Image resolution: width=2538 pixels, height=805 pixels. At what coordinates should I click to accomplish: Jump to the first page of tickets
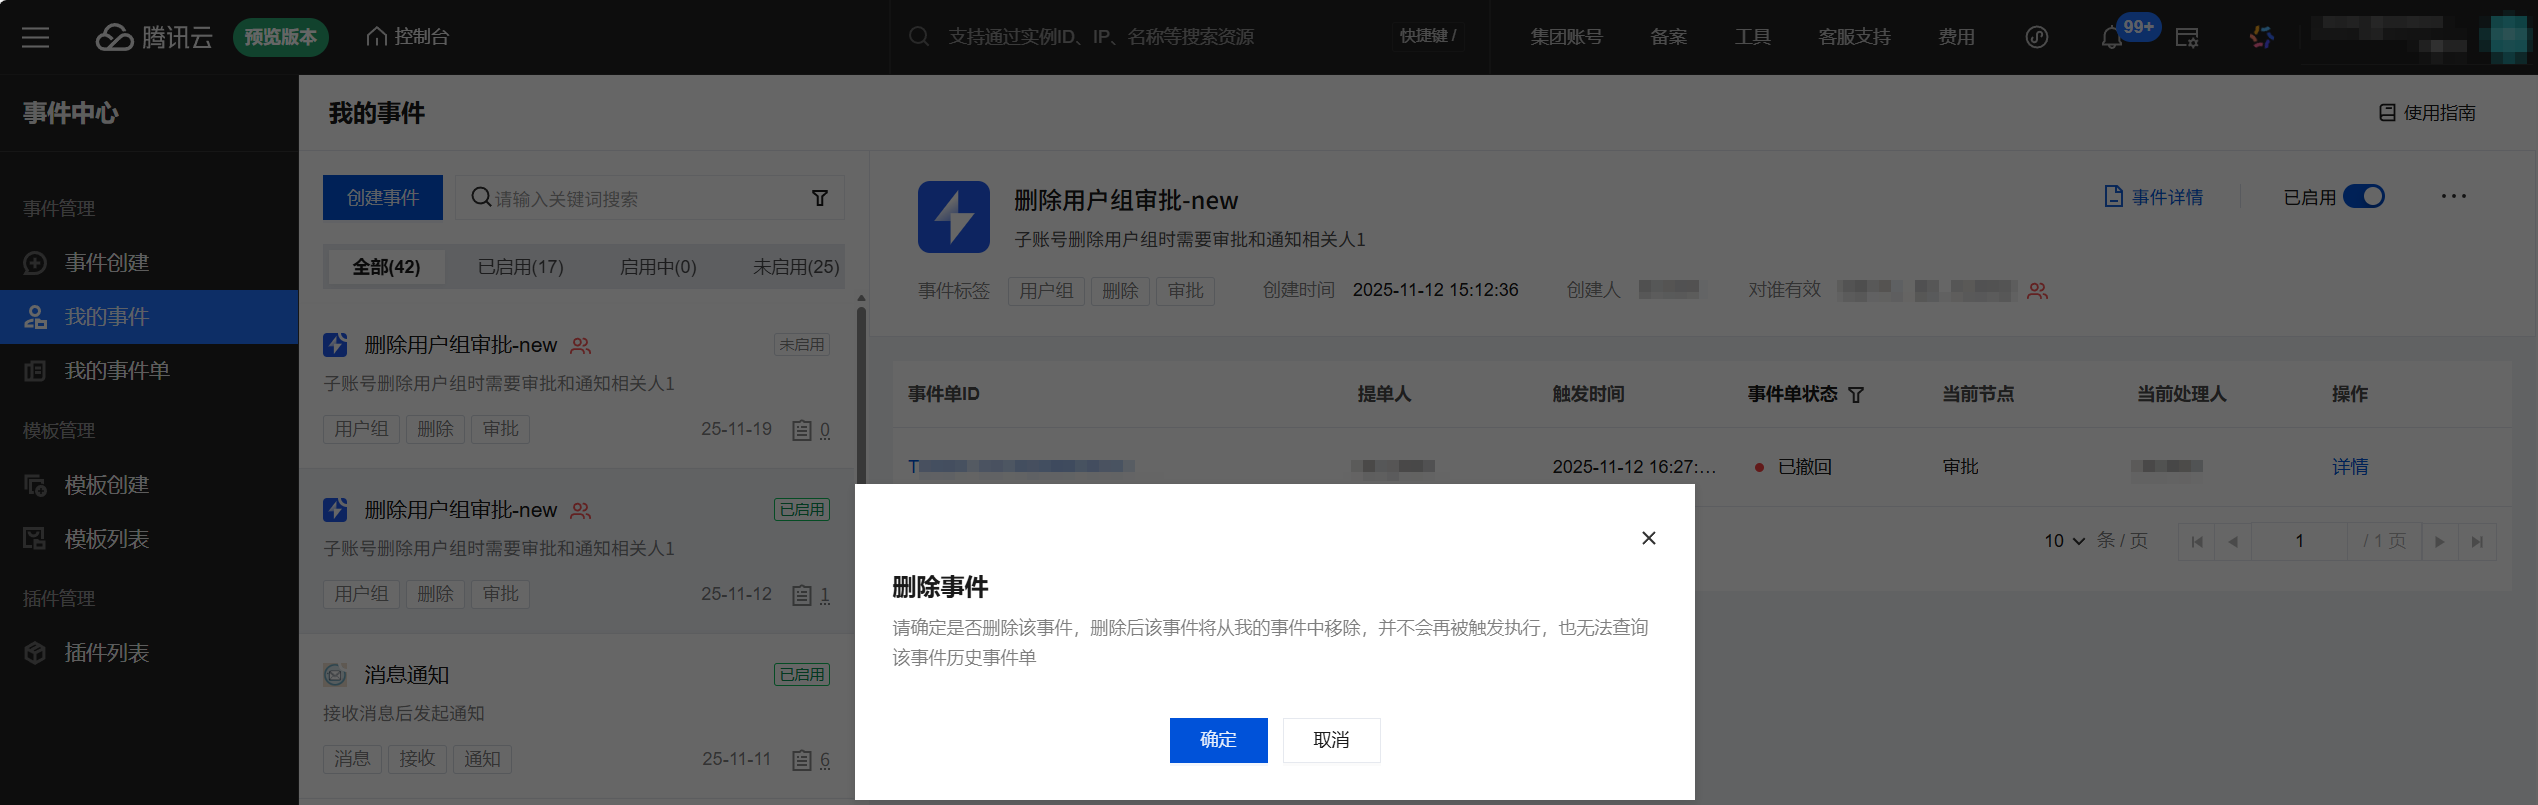[2197, 541]
